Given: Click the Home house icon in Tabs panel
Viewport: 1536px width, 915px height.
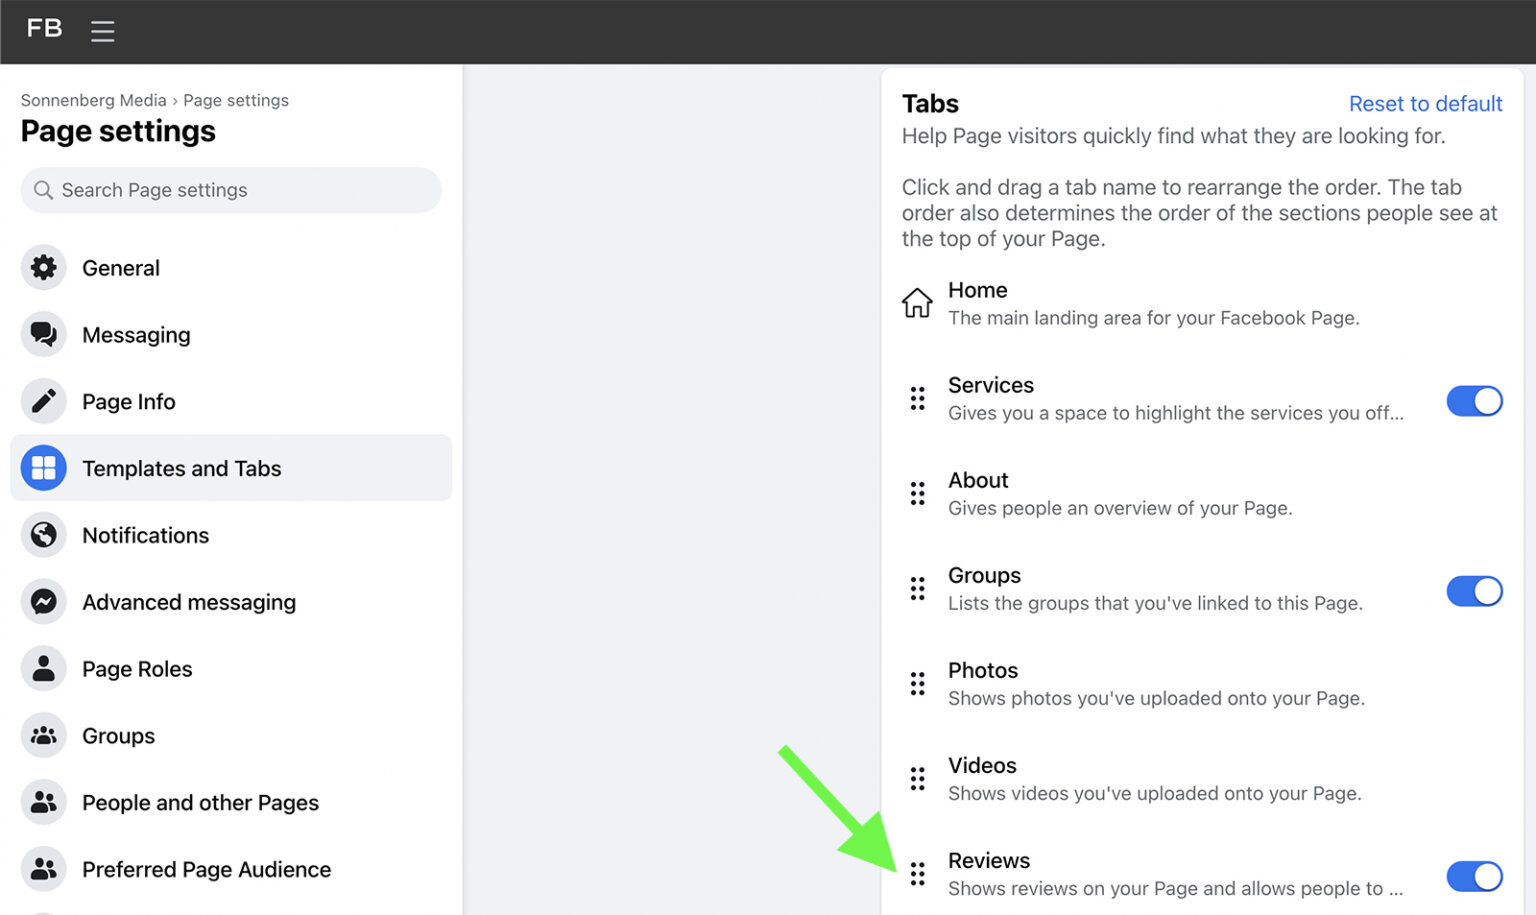Looking at the screenshot, I should (x=917, y=302).
